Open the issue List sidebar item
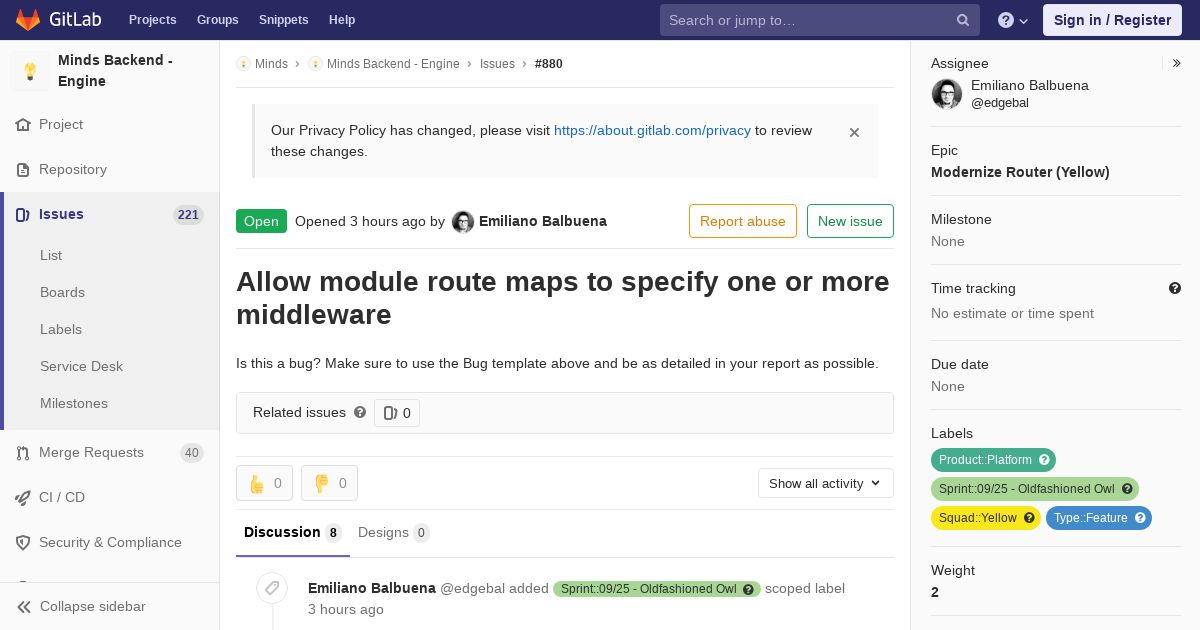 pyautogui.click(x=51, y=255)
